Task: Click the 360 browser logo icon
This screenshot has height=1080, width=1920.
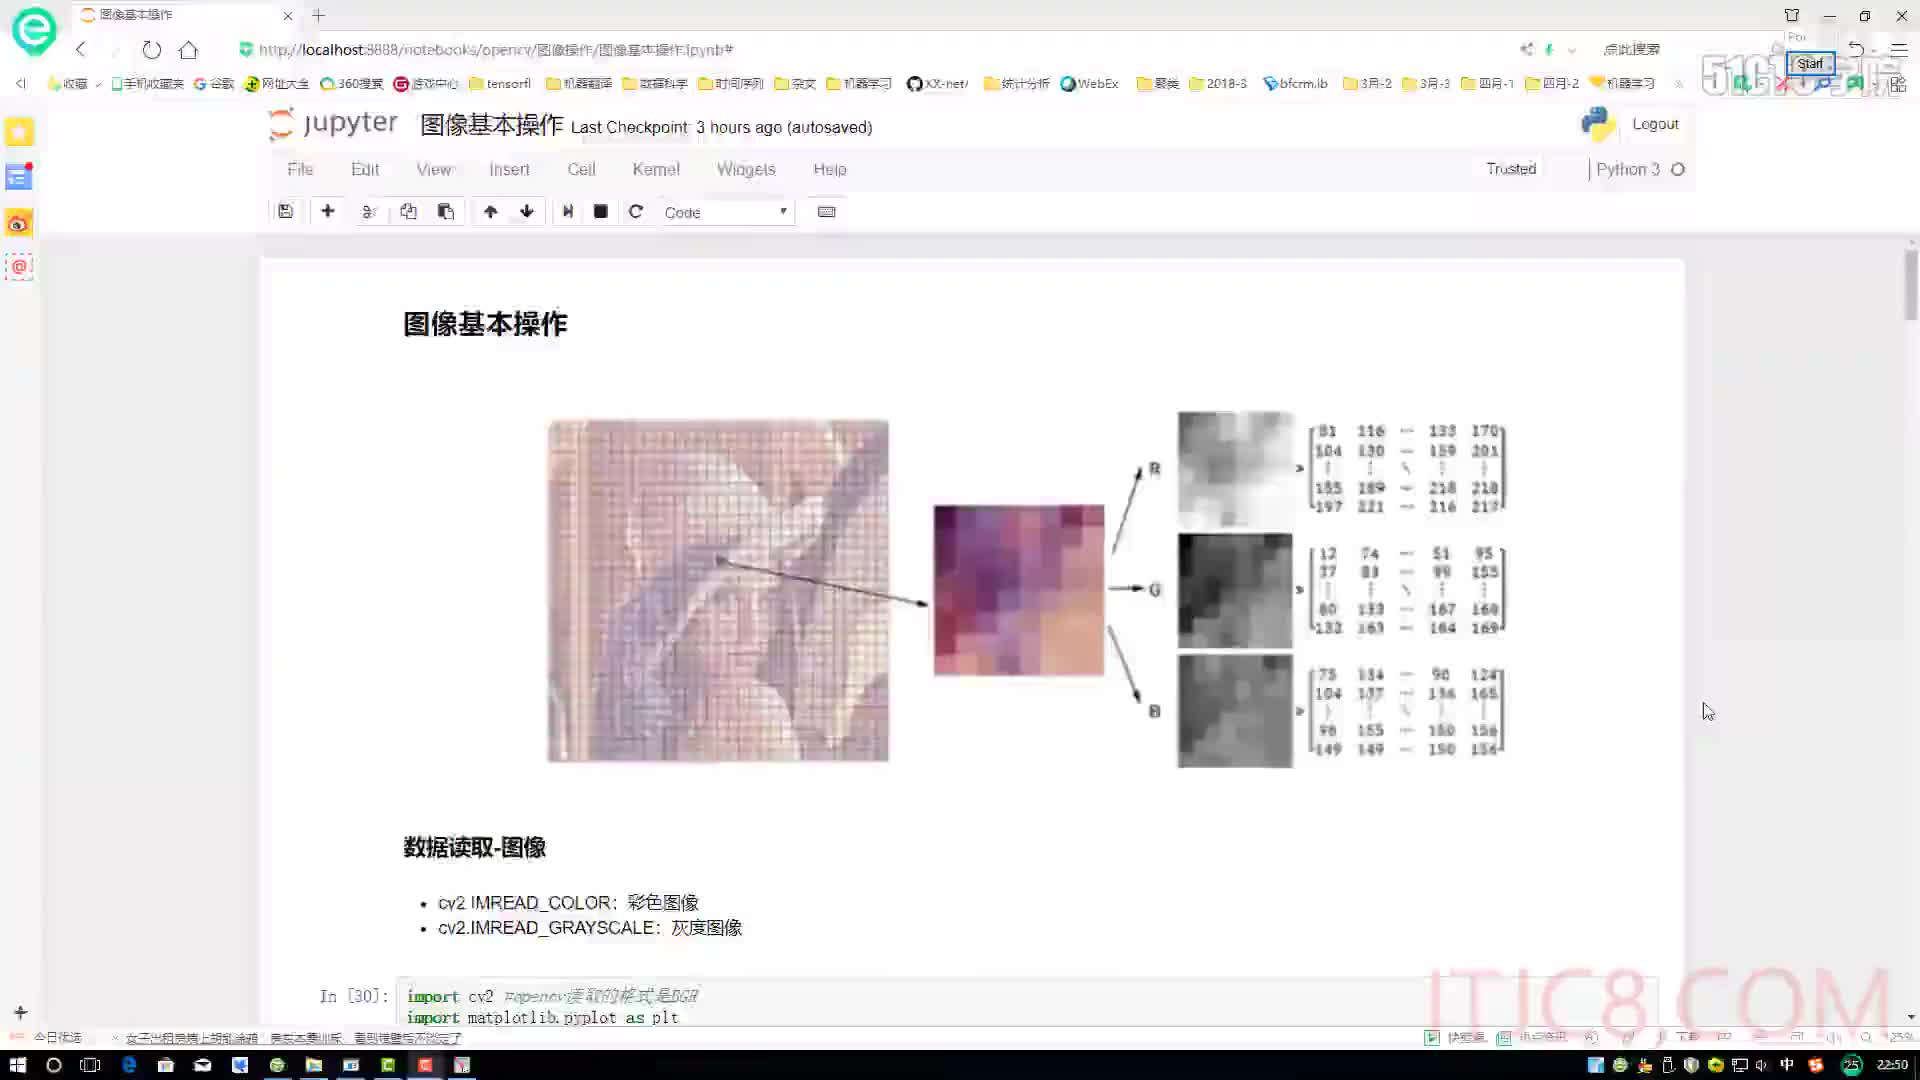Action: click(x=34, y=30)
